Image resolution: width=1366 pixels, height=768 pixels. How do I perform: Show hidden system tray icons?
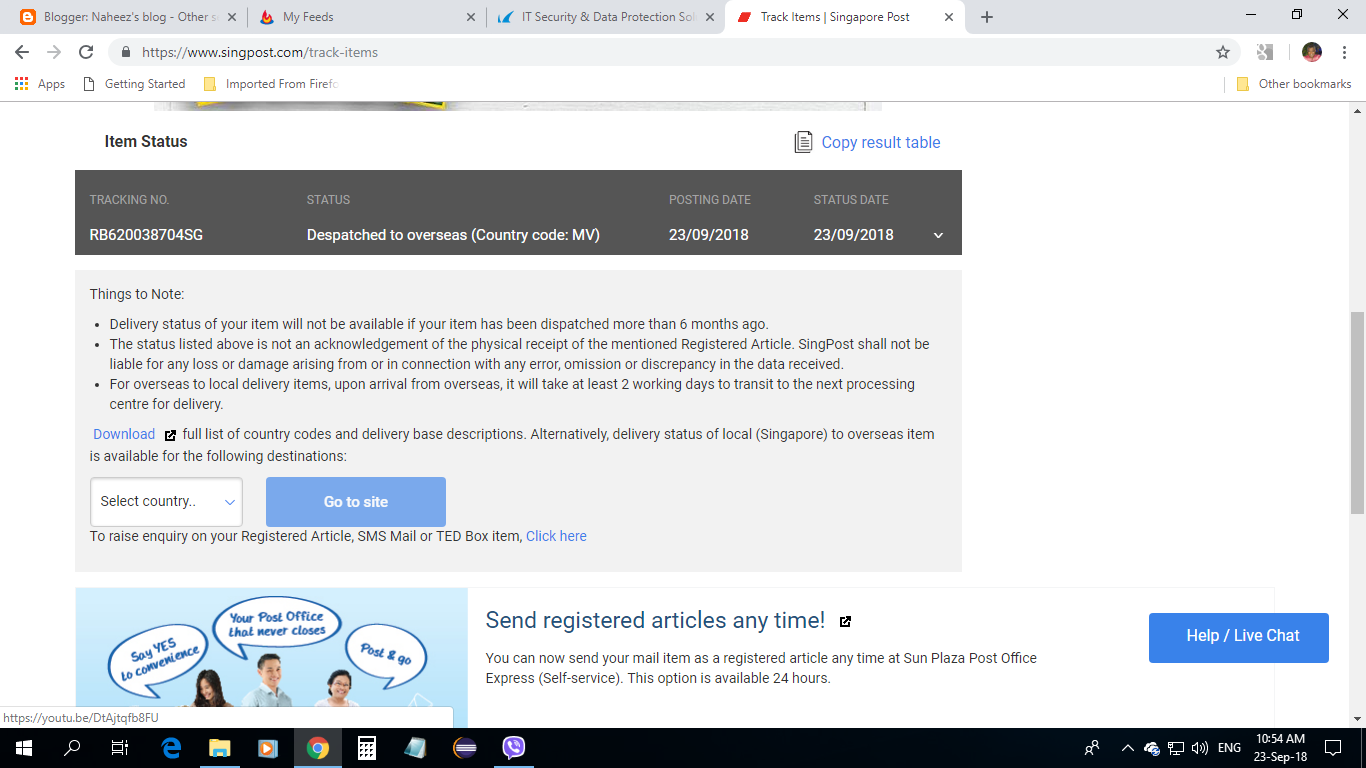tap(1127, 748)
